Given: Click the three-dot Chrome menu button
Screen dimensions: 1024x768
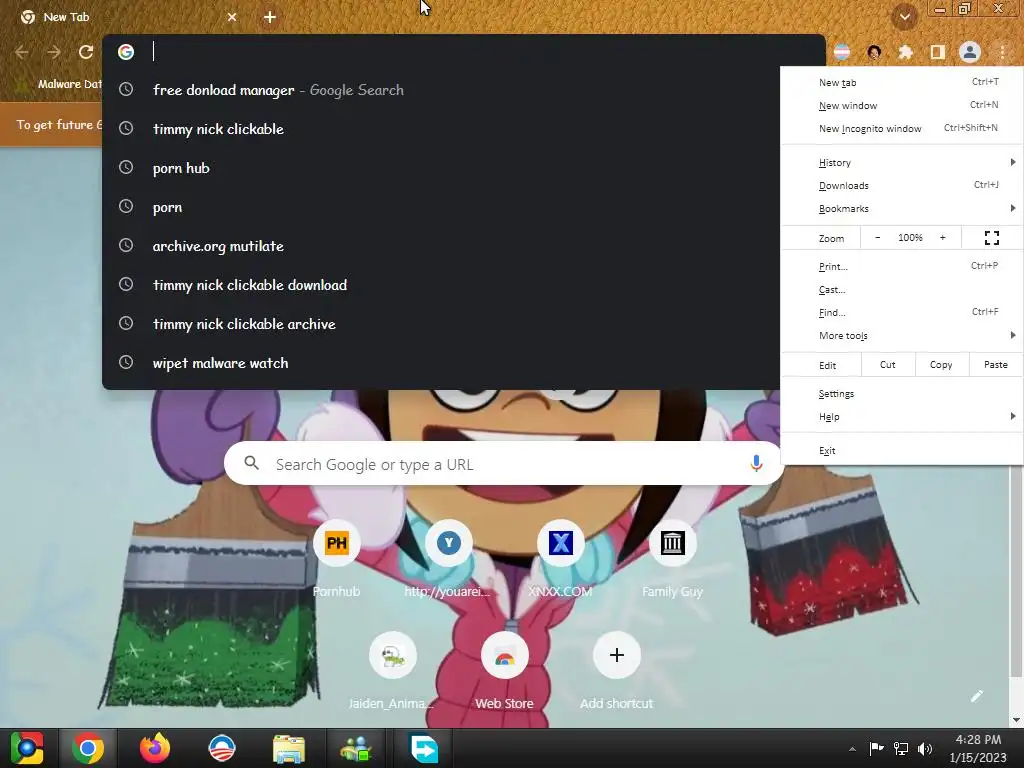Looking at the screenshot, I should pos(1002,52).
